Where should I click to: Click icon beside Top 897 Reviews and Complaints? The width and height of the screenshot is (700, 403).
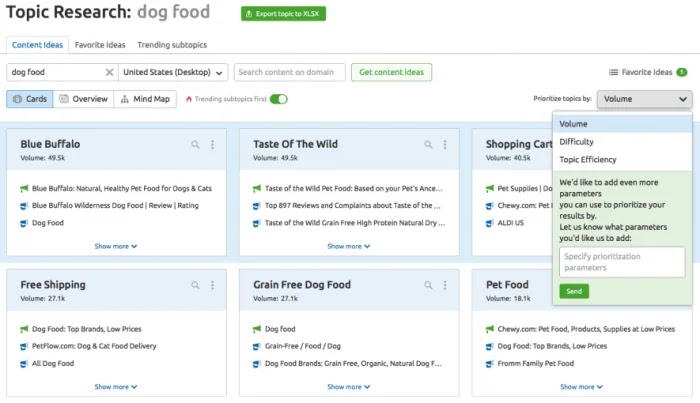point(257,206)
